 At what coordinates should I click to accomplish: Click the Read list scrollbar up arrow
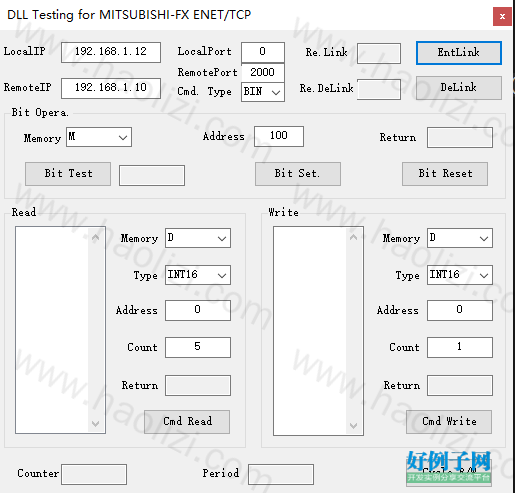(x=95, y=237)
